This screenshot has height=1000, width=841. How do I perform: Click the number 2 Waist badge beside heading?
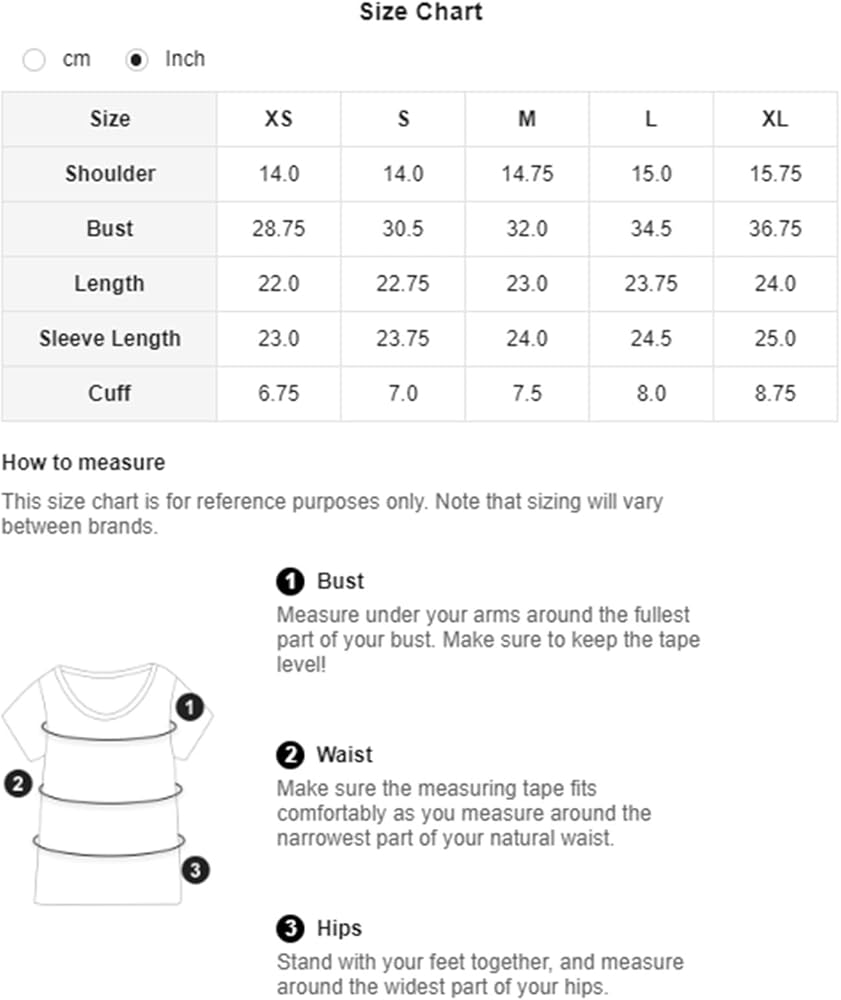pos(289,755)
